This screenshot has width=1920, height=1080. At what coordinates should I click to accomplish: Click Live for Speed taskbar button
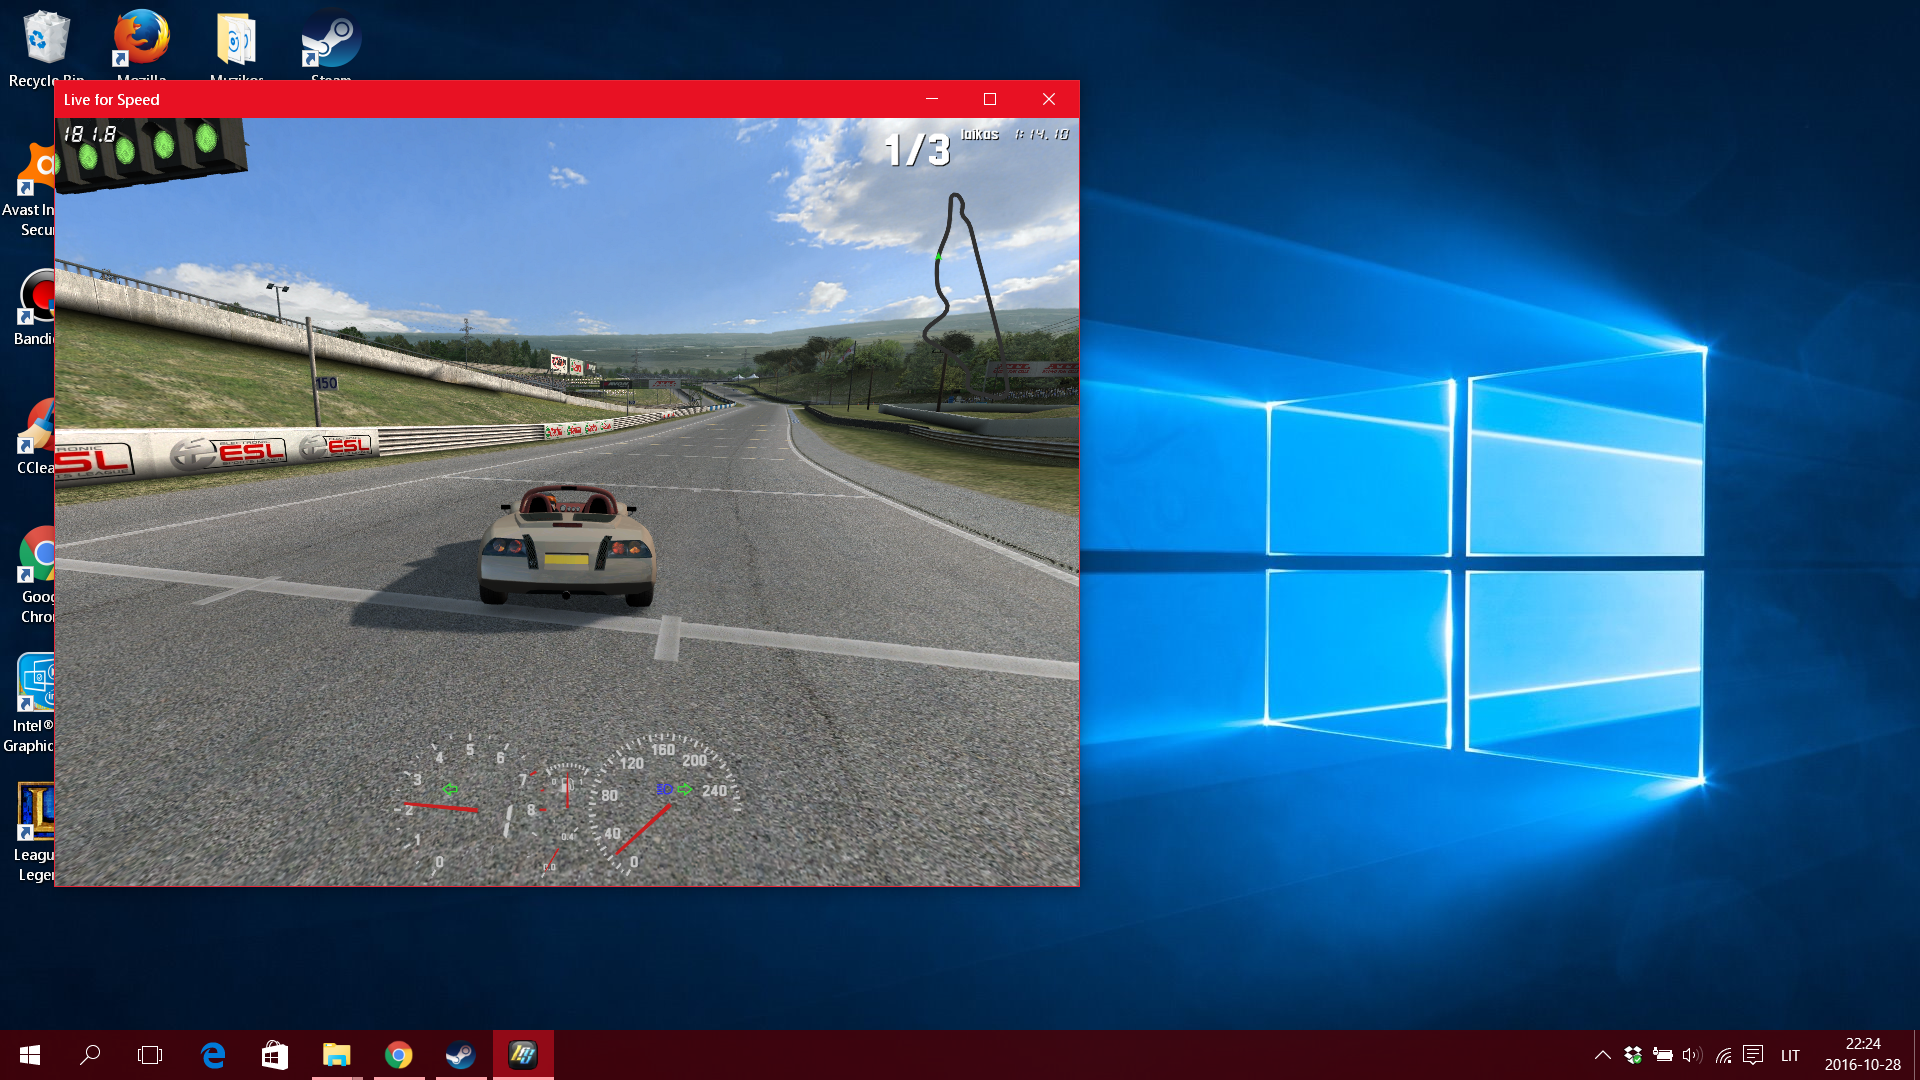(523, 1055)
